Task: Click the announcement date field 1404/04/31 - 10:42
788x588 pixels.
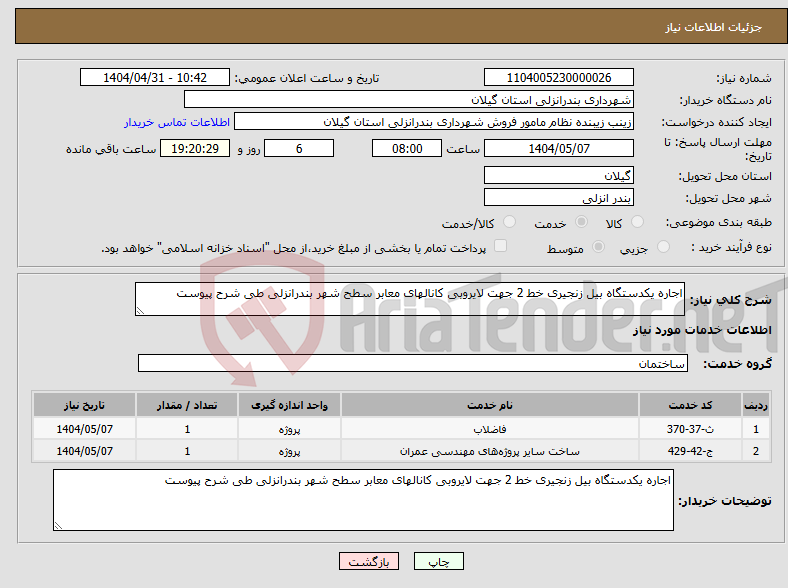Action: (x=155, y=77)
